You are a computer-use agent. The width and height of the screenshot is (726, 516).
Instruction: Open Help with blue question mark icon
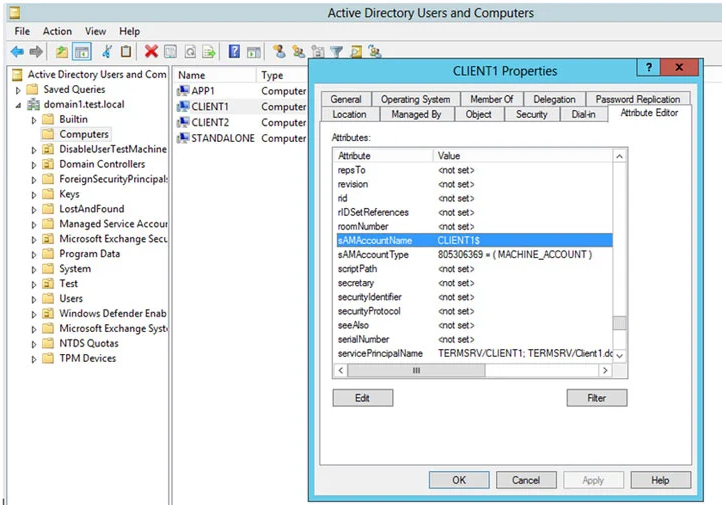[x=234, y=51]
